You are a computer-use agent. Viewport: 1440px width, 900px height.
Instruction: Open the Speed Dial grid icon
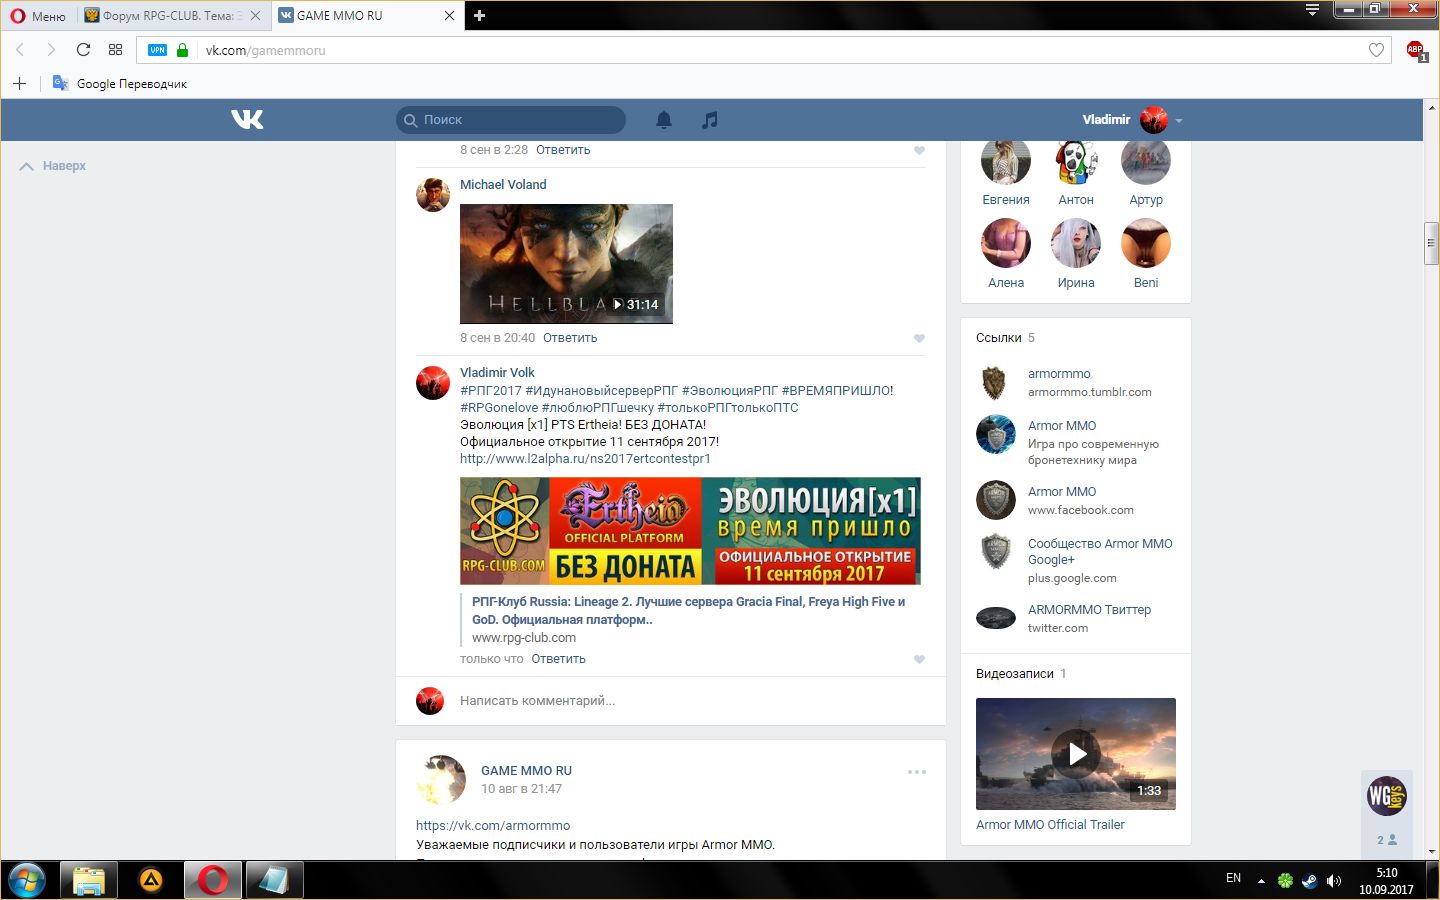116,50
